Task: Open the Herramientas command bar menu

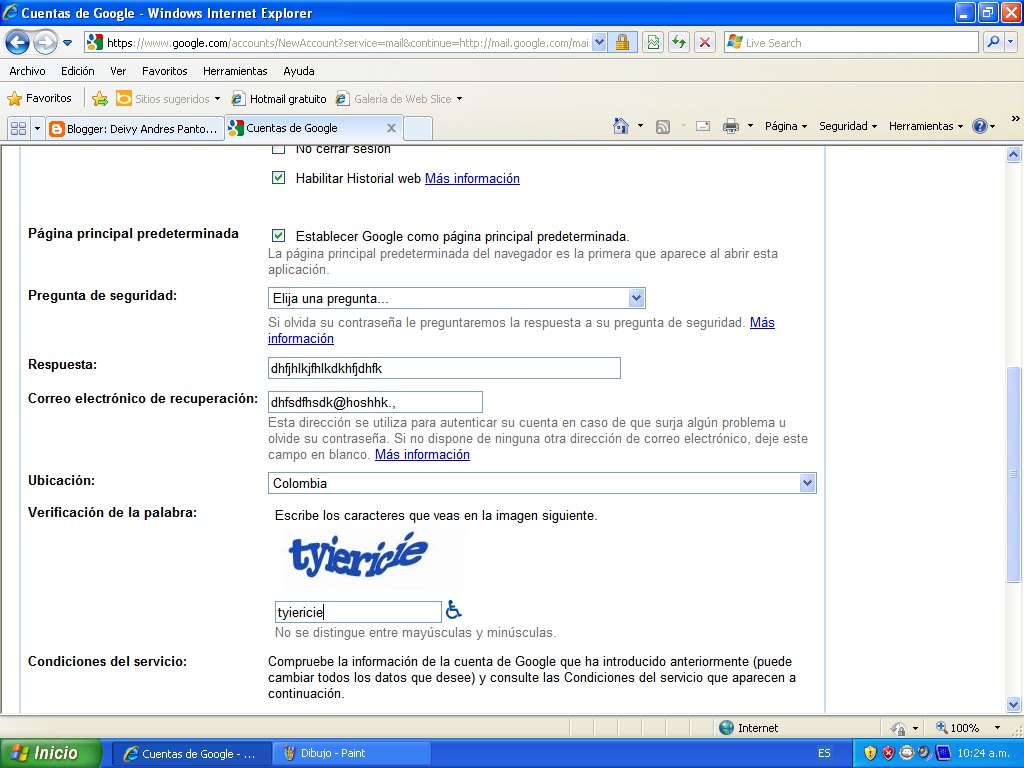Action: tap(925, 126)
